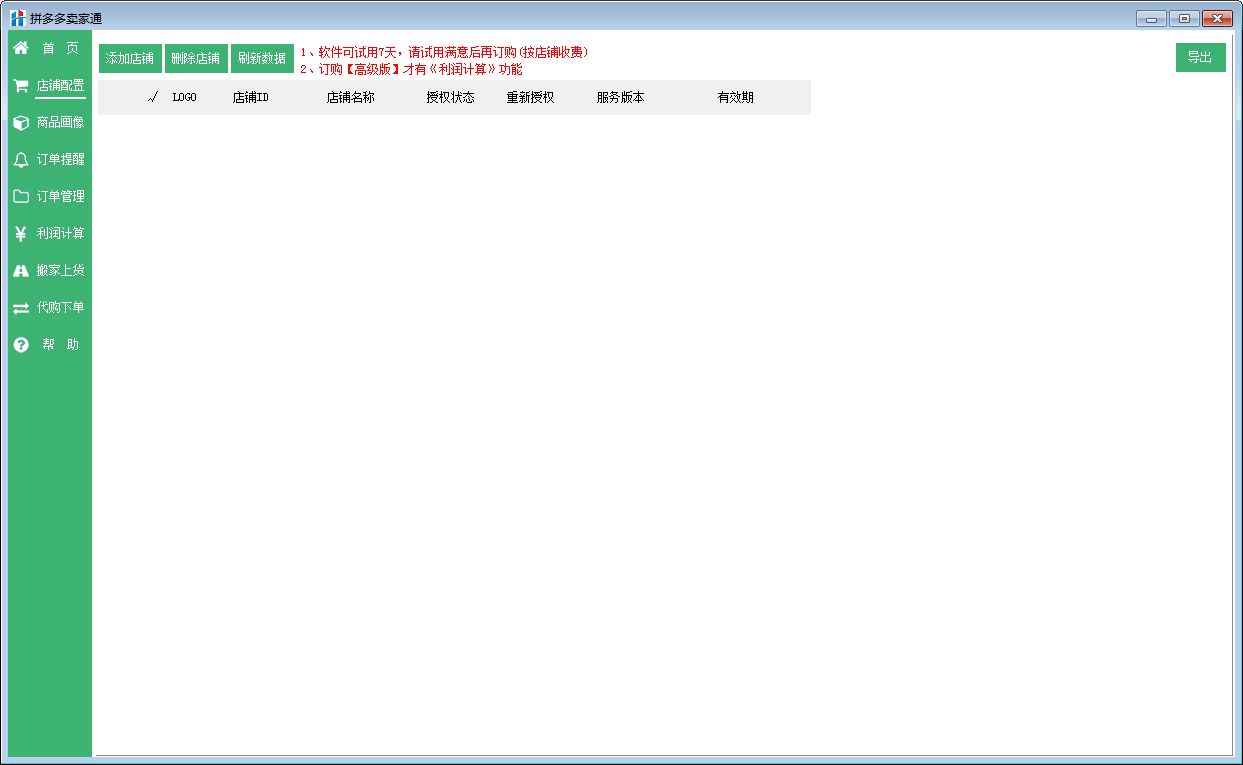Viewport: 1243px width, 765px height.
Task: Click the 导出 export button
Action: (1200, 58)
